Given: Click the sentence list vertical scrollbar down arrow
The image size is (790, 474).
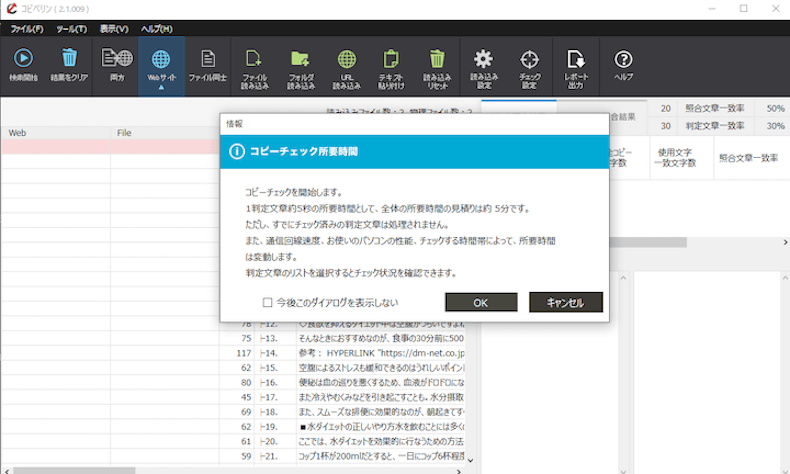Looking at the screenshot, I should [x=470, y=460].
